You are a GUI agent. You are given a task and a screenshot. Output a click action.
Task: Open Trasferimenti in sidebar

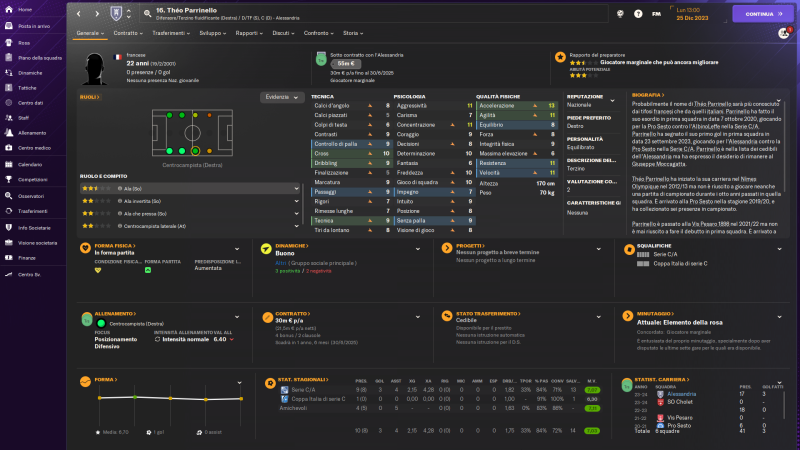click(x=32, y=211)
